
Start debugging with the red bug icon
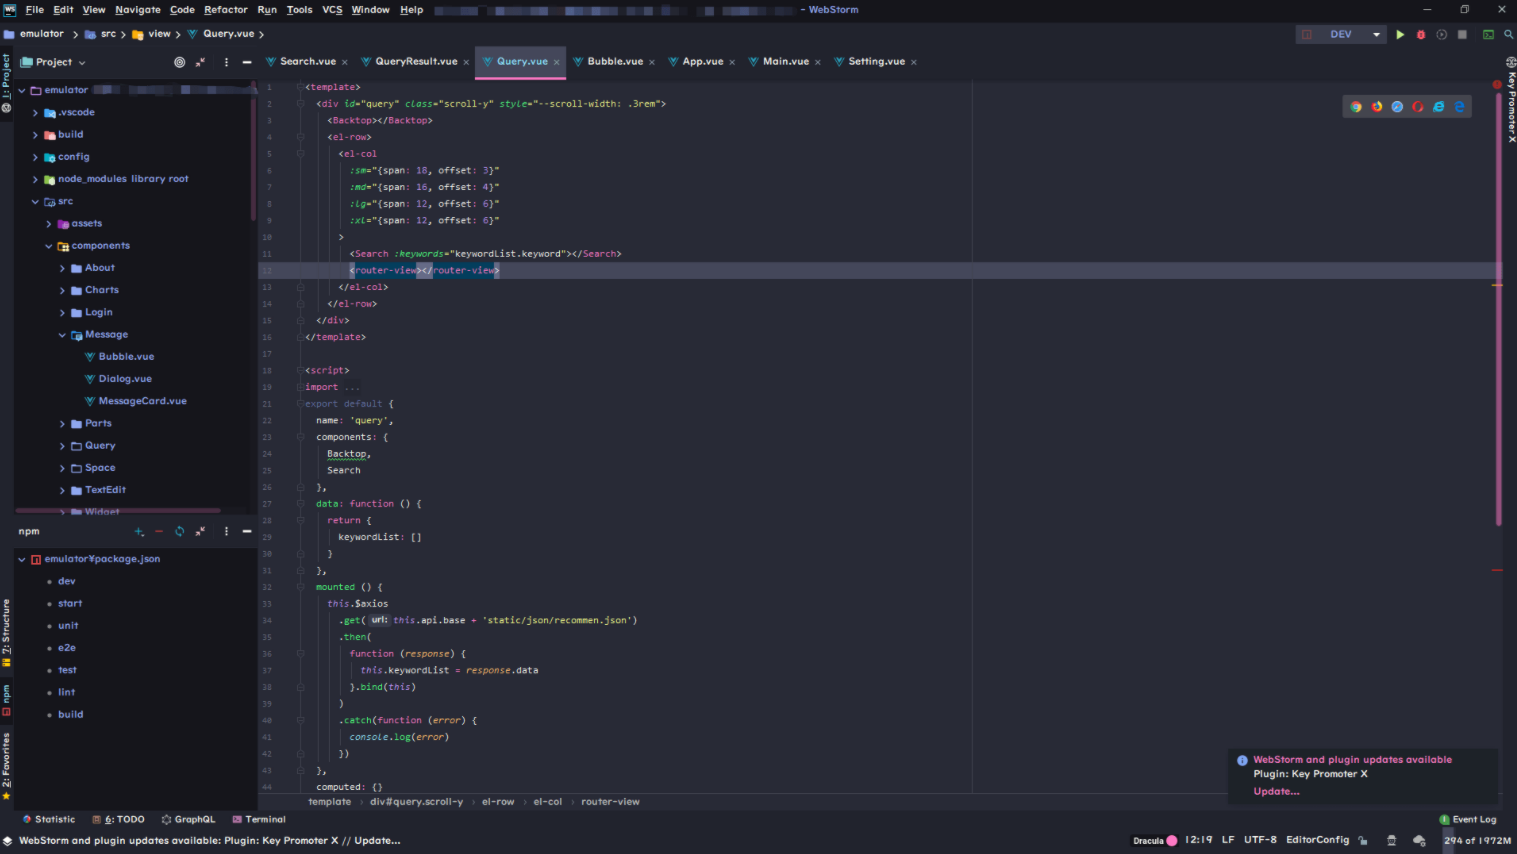1421,34
